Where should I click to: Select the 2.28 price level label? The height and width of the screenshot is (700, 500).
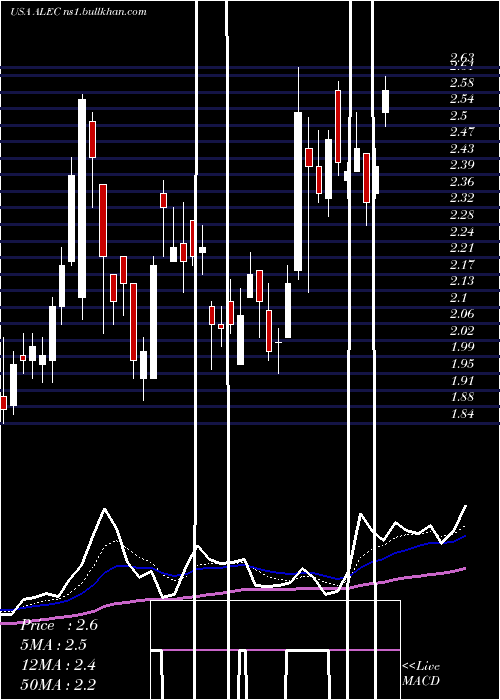[x=462, y=215]
